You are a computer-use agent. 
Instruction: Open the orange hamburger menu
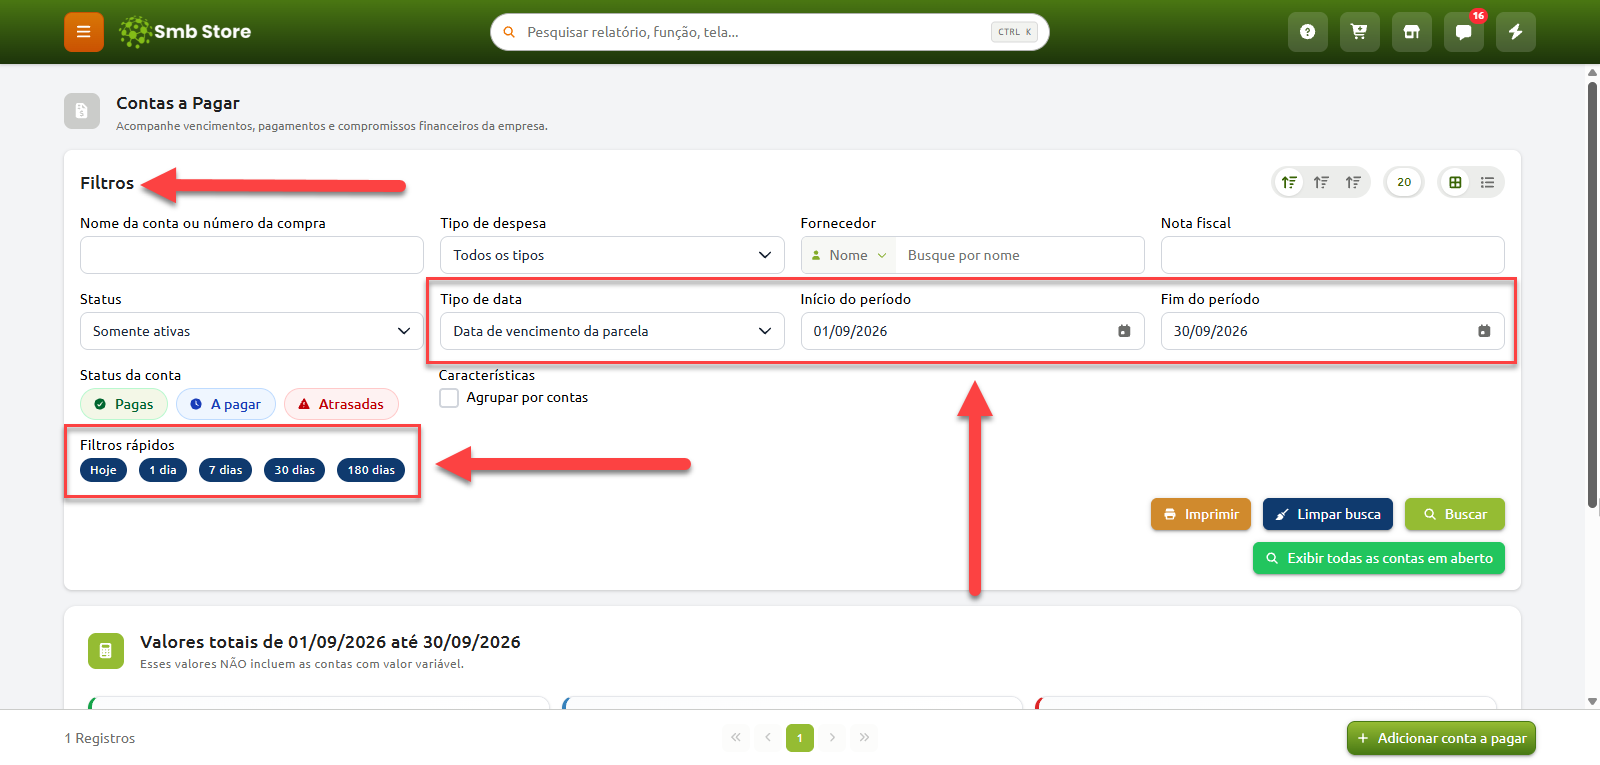[84, 32]
